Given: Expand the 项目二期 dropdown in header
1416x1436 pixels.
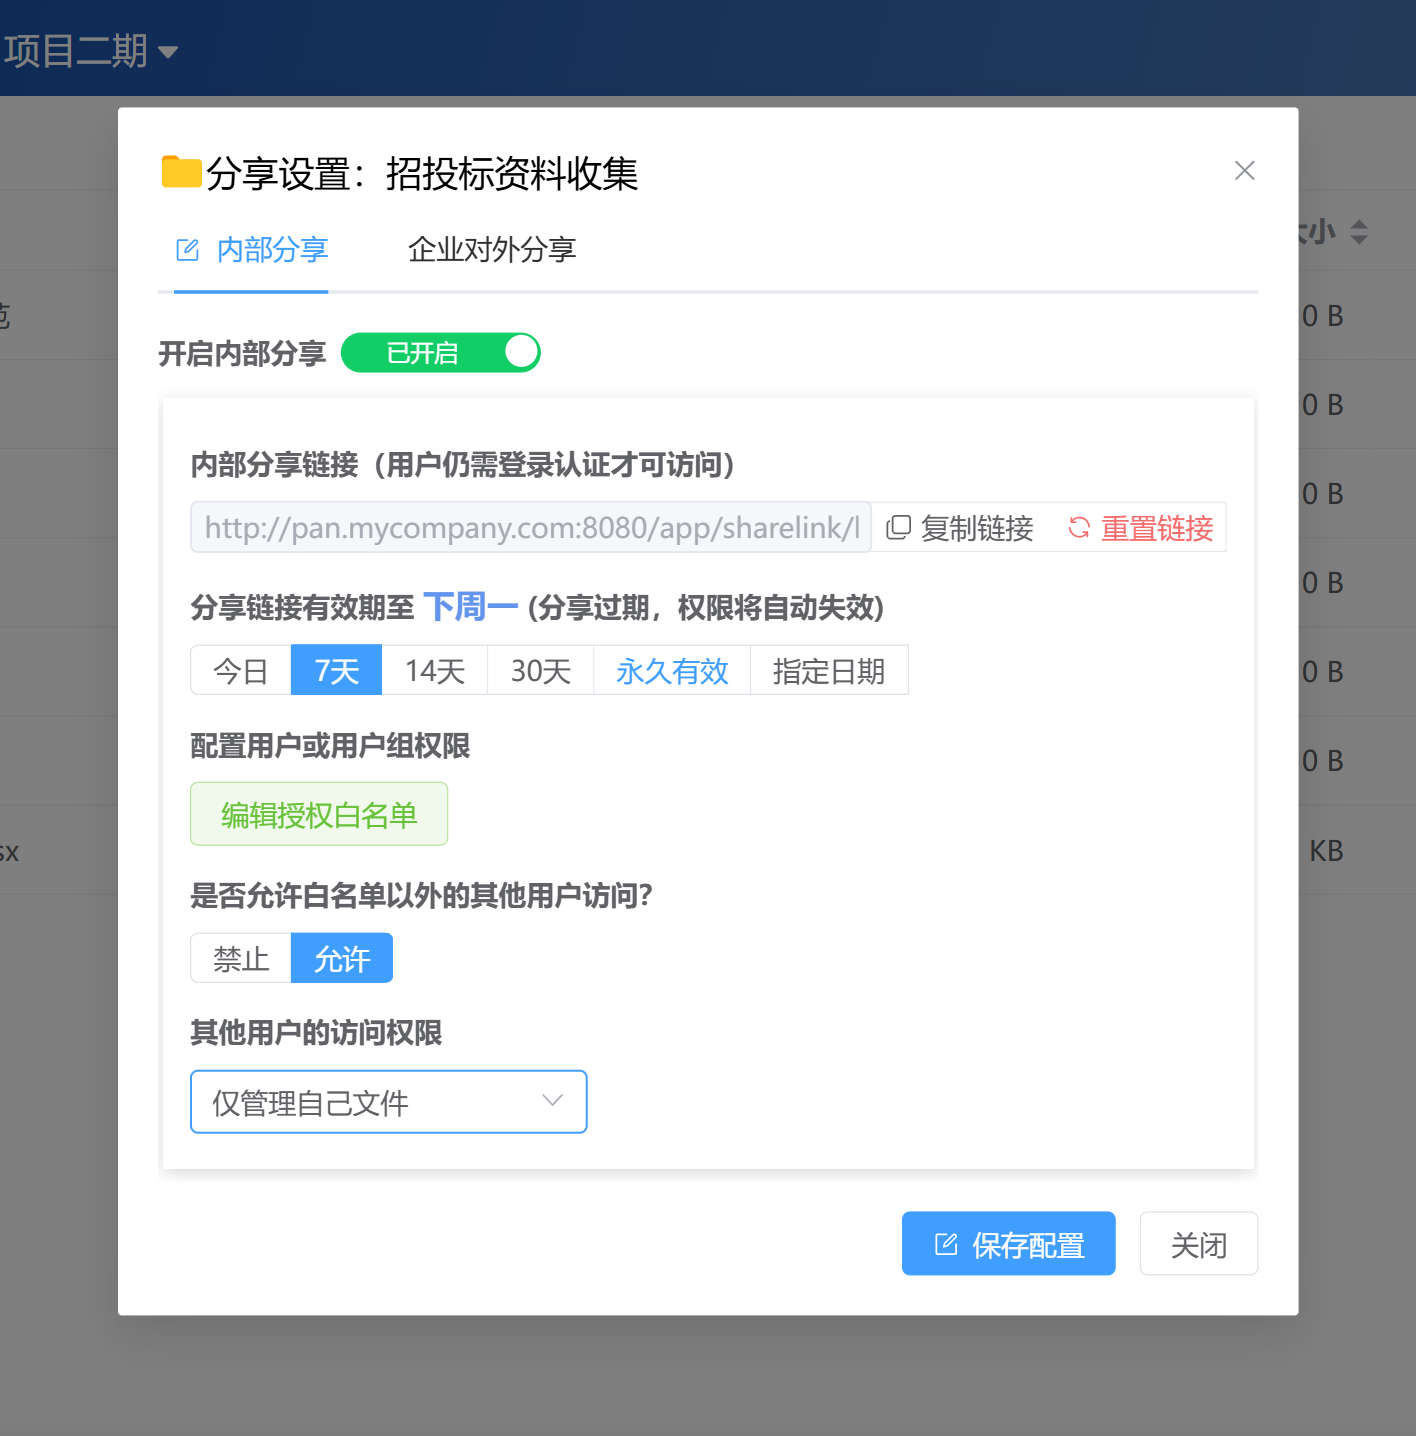Looking at the screenshot, I should pos(90,50).
